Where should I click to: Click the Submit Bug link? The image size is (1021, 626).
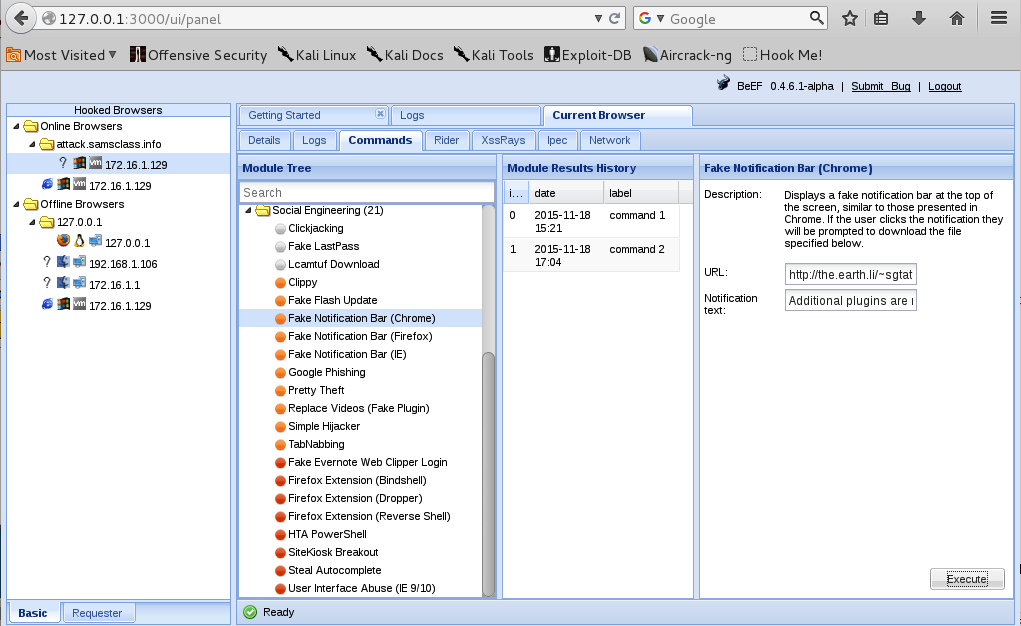[x=880, y=86]
